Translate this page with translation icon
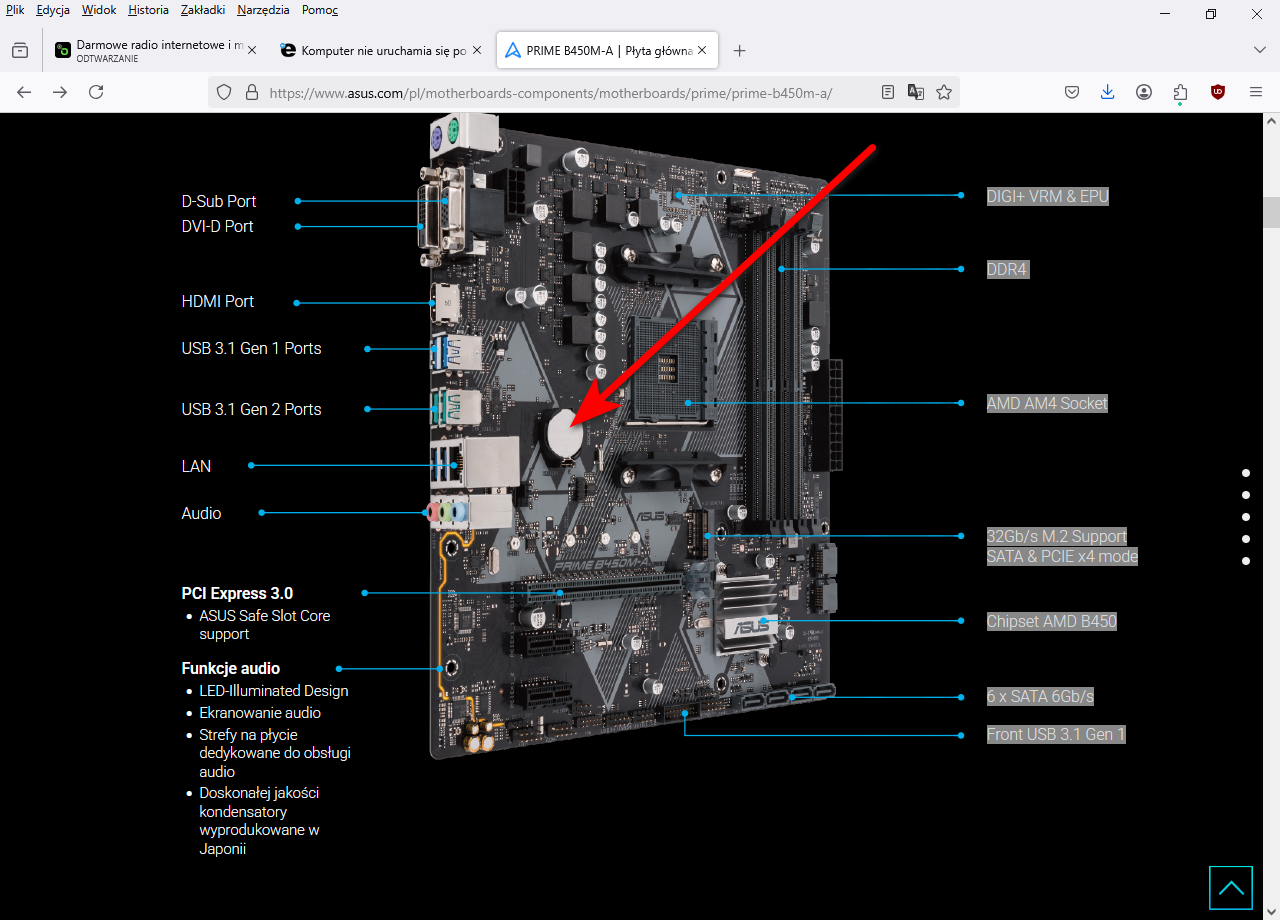The height and width of the screenshot is (920, 1280). [x=916, y=92]
